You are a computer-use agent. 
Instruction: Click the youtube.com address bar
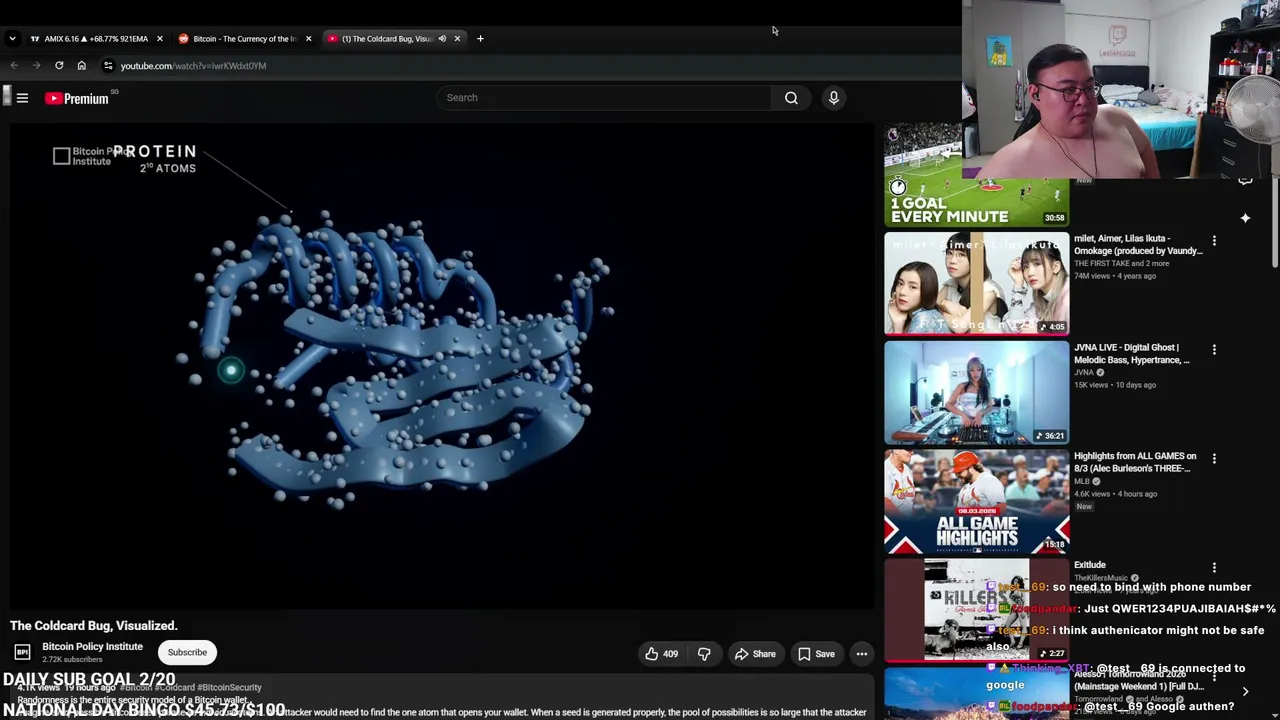(x=193, y=66)
